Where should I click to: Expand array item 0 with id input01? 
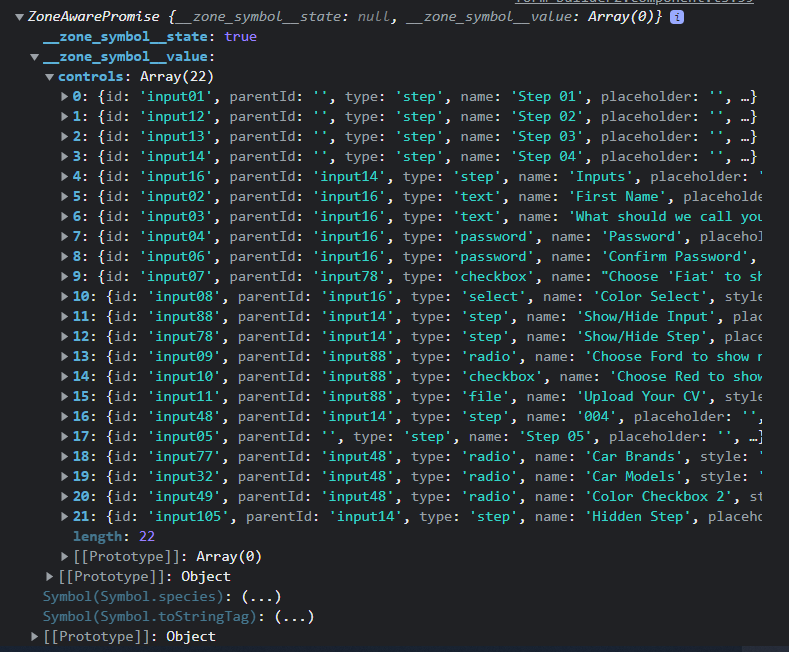pos(64,96)
